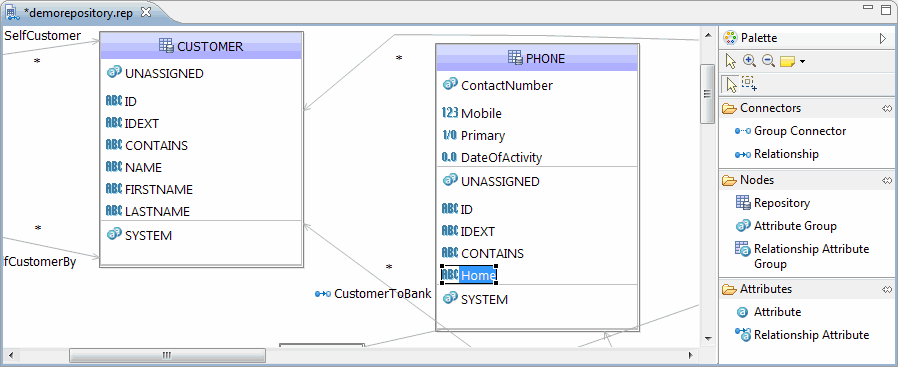Click the vertical scrollbar down arrow
The width and height of the screenshot is (898, 367).
coord(708,338)
